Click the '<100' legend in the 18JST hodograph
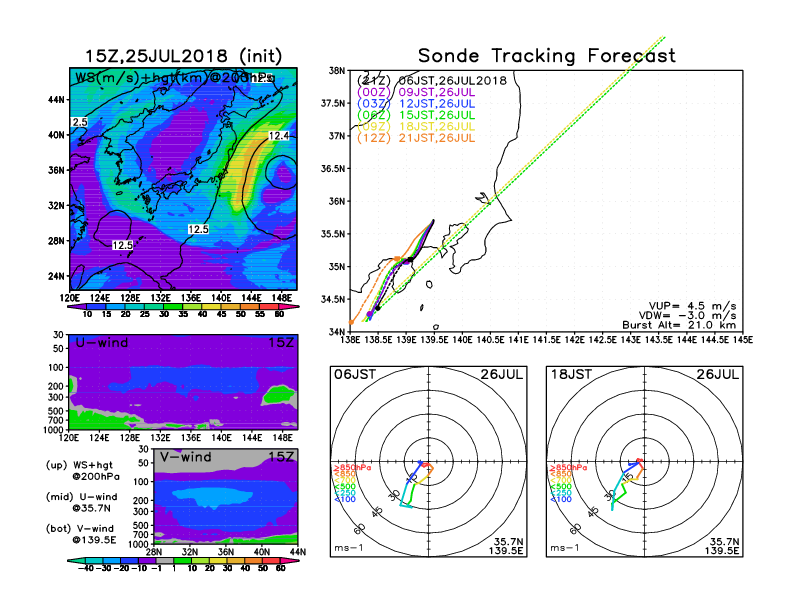The height and width of the screenshot is (612, 792). (x=561, y=499)
